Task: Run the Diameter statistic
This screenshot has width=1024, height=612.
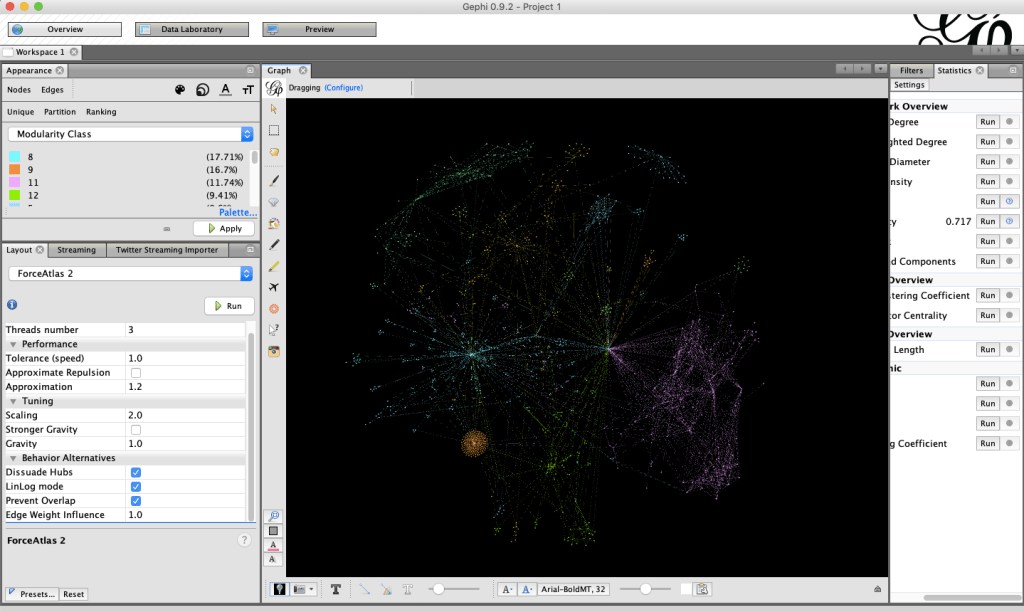Action: click(987, 162)
